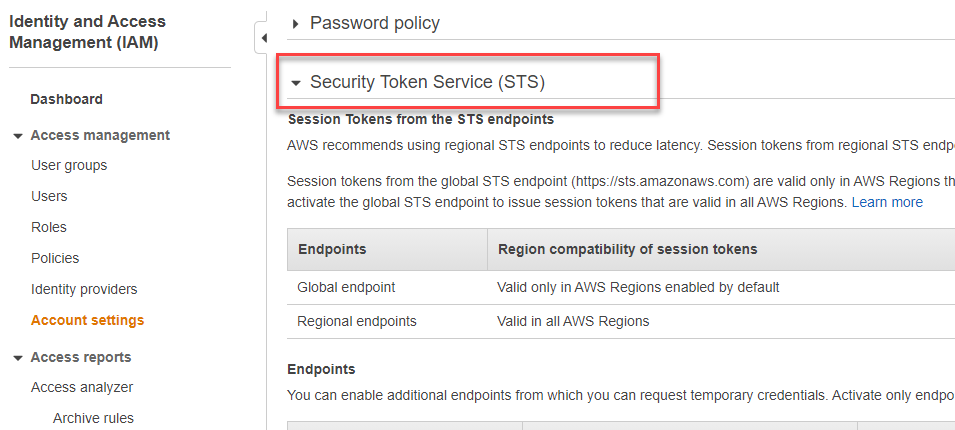955x430 pixels.
Task: Click the Identity and Access Management title
Action: 88,32
